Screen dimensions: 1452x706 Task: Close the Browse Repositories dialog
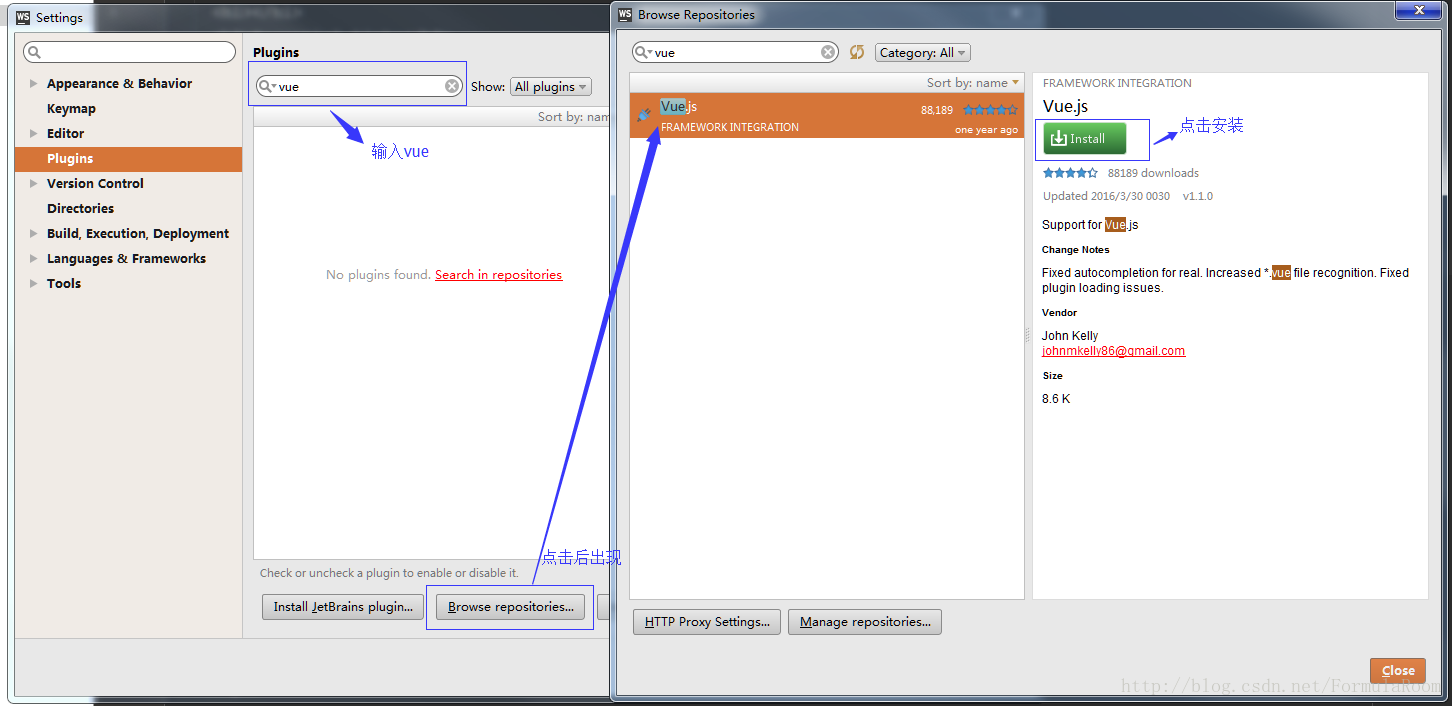(x=1397, y=671)
